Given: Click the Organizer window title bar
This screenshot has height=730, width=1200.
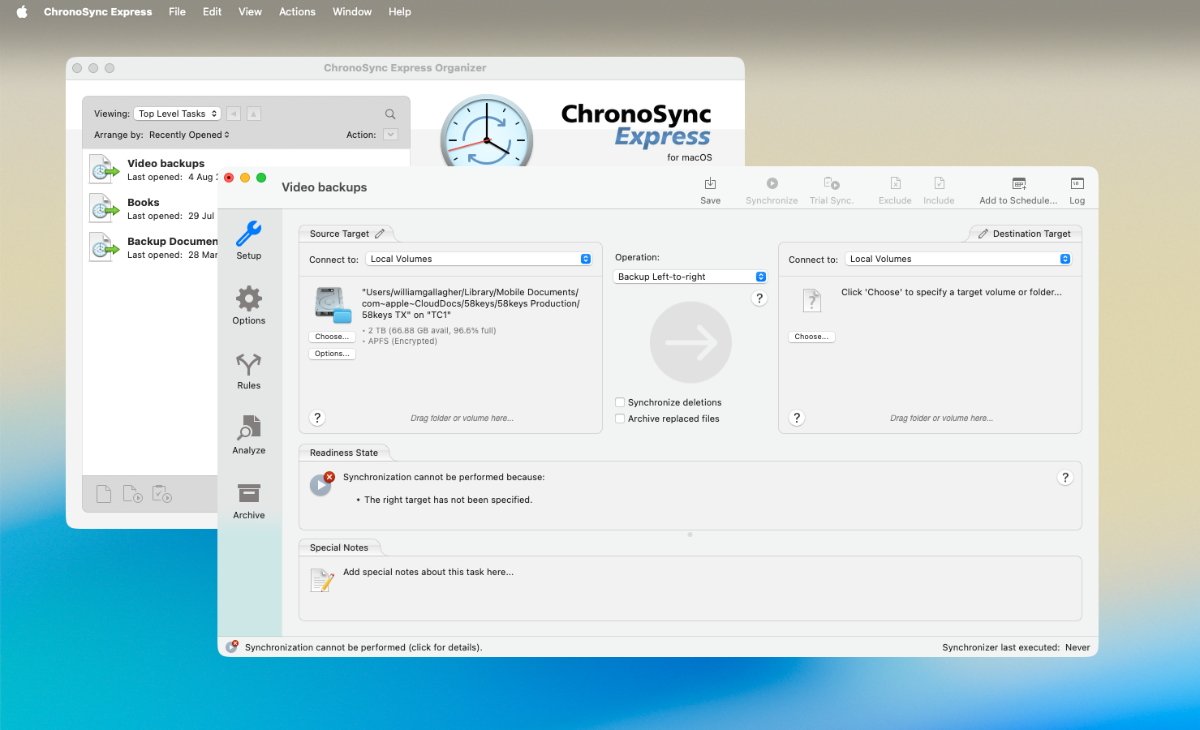Looking at the screenshot, I should coord(405,68).
